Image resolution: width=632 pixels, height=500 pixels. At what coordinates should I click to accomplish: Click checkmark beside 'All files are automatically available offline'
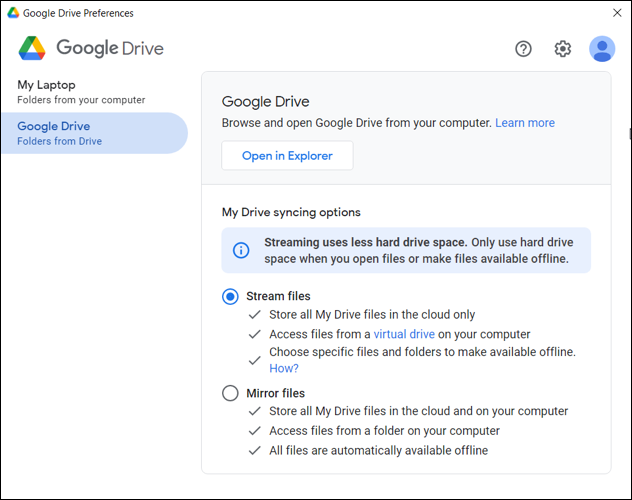255,450
